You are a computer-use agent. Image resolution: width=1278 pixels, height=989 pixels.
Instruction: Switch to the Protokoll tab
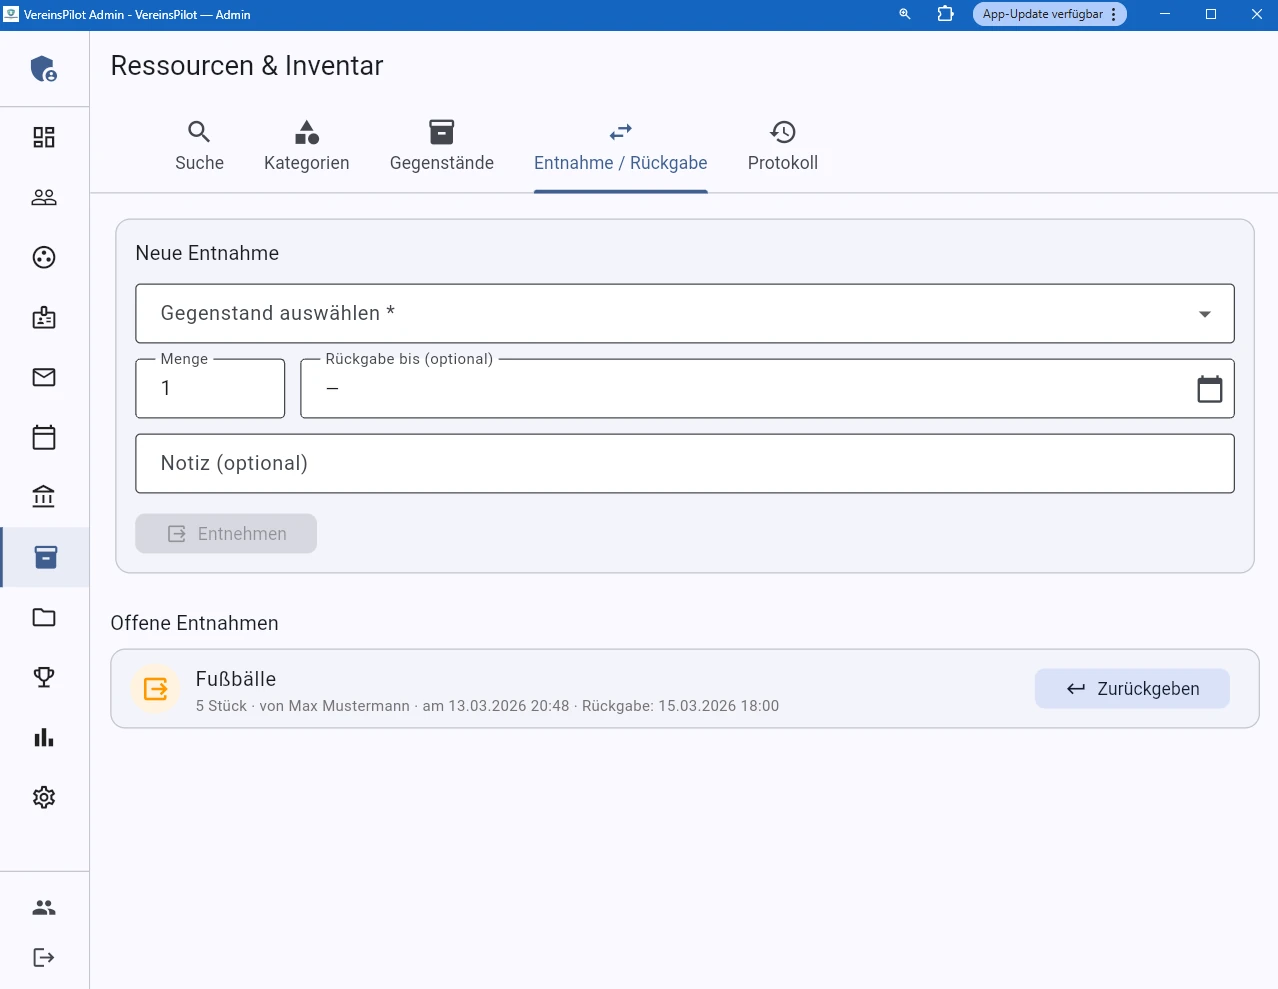(x=782, y=146)
